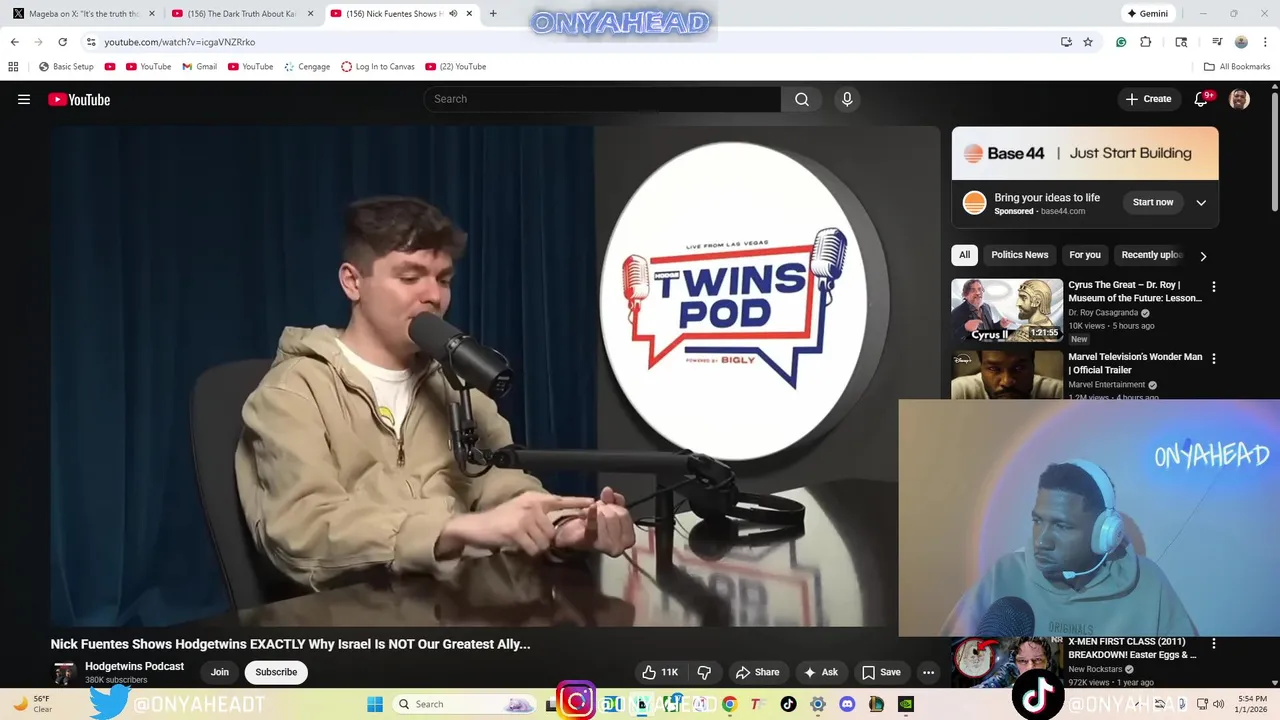The width and height of the screenshot is (1280, 720).
Task: Click the search magnifier button
Action: 802,99
